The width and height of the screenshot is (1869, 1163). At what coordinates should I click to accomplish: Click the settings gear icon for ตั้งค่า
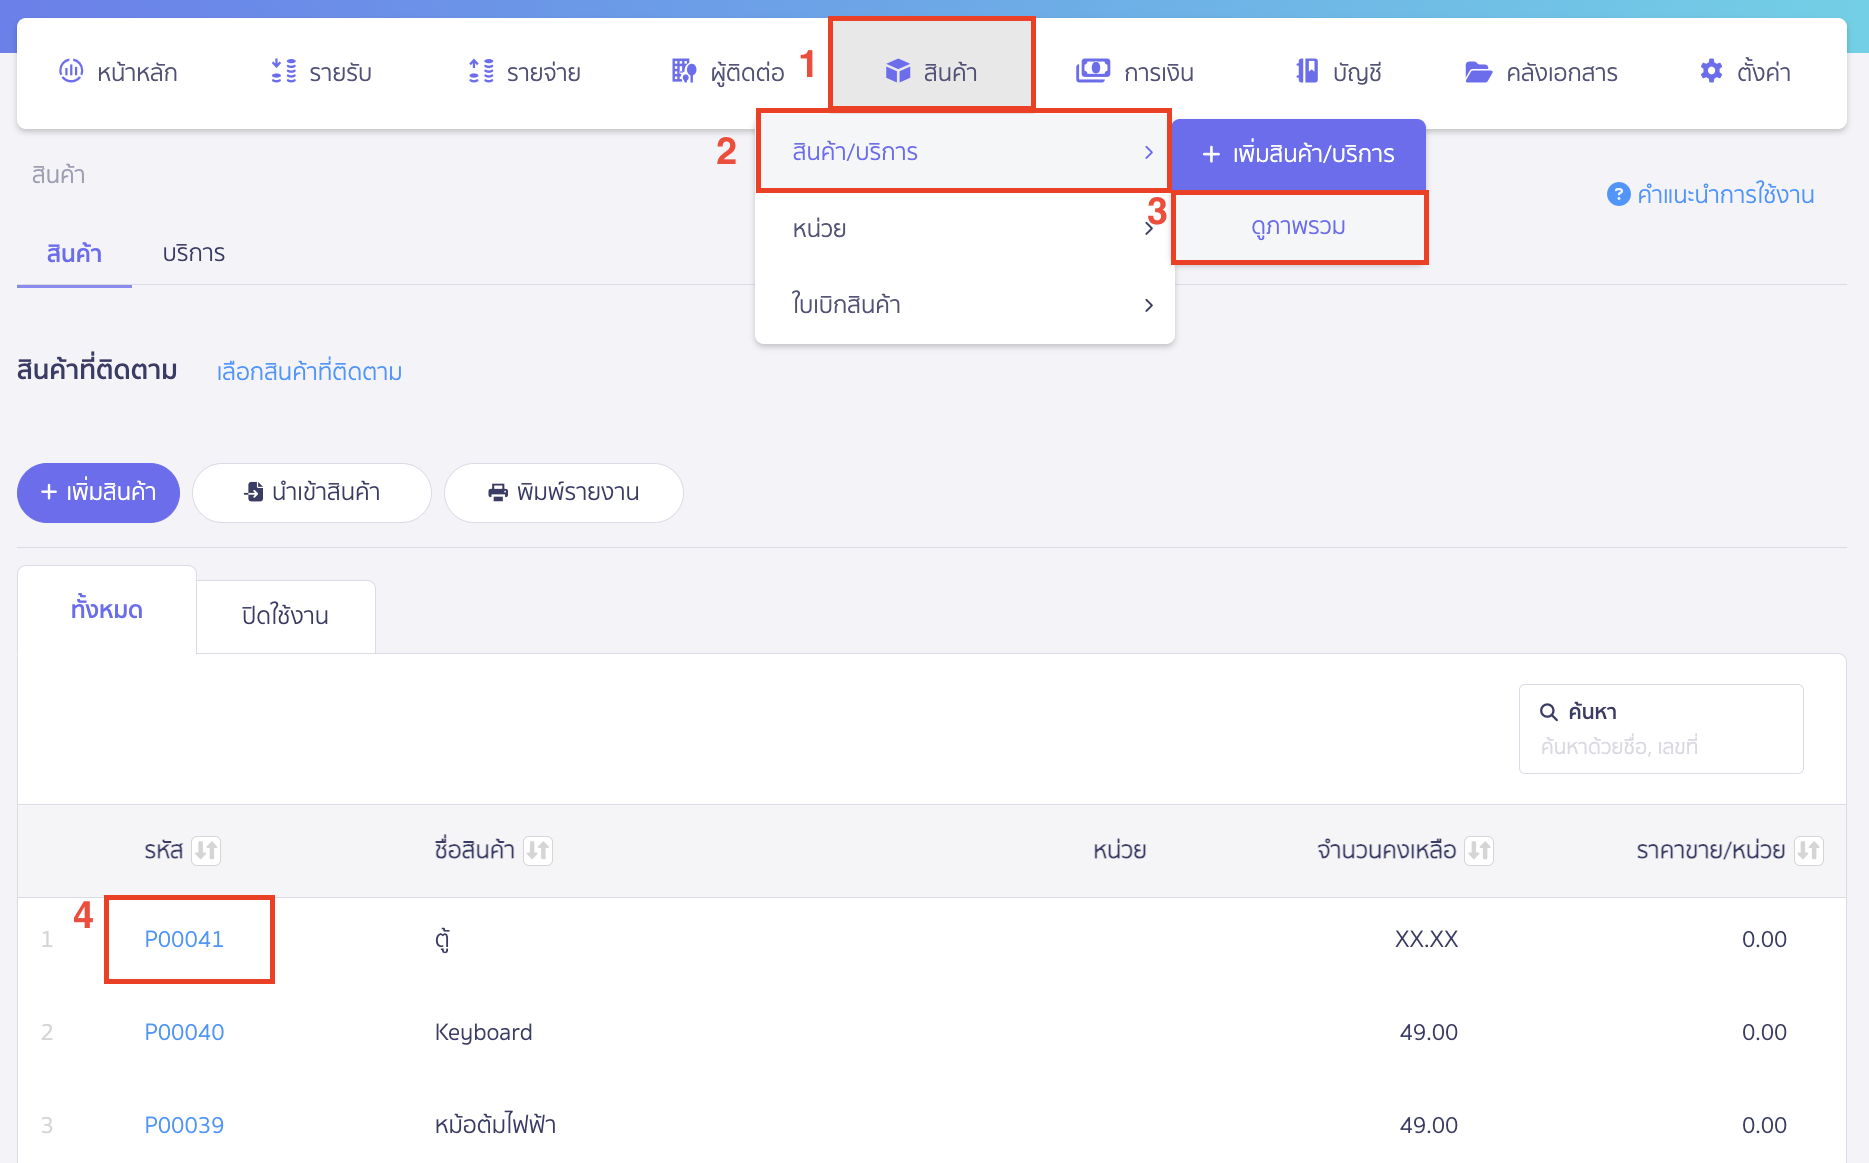1711,71
